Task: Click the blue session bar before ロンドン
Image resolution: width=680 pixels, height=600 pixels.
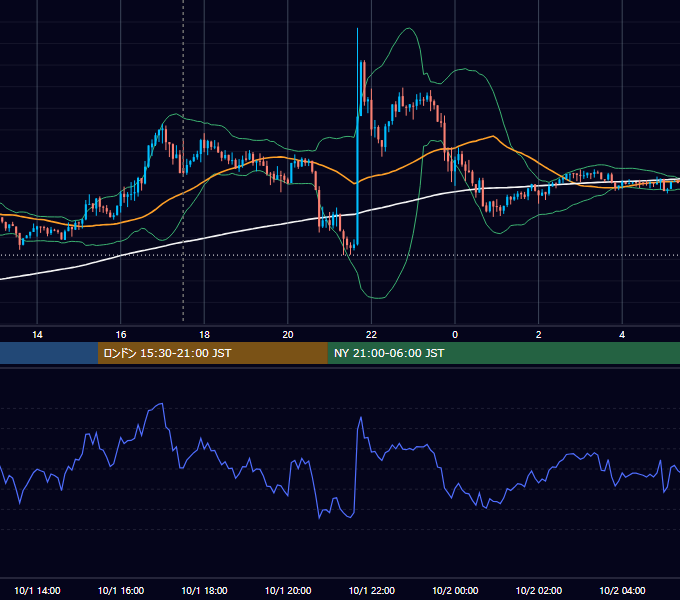Action: (49, 353)
